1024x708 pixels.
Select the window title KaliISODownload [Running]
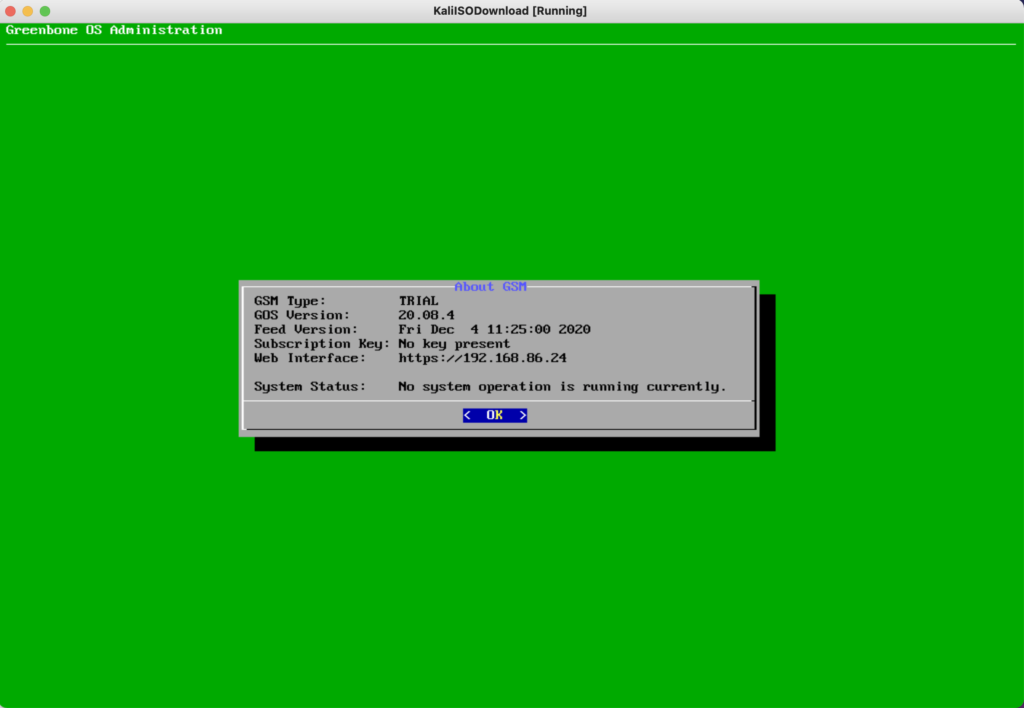510,11
